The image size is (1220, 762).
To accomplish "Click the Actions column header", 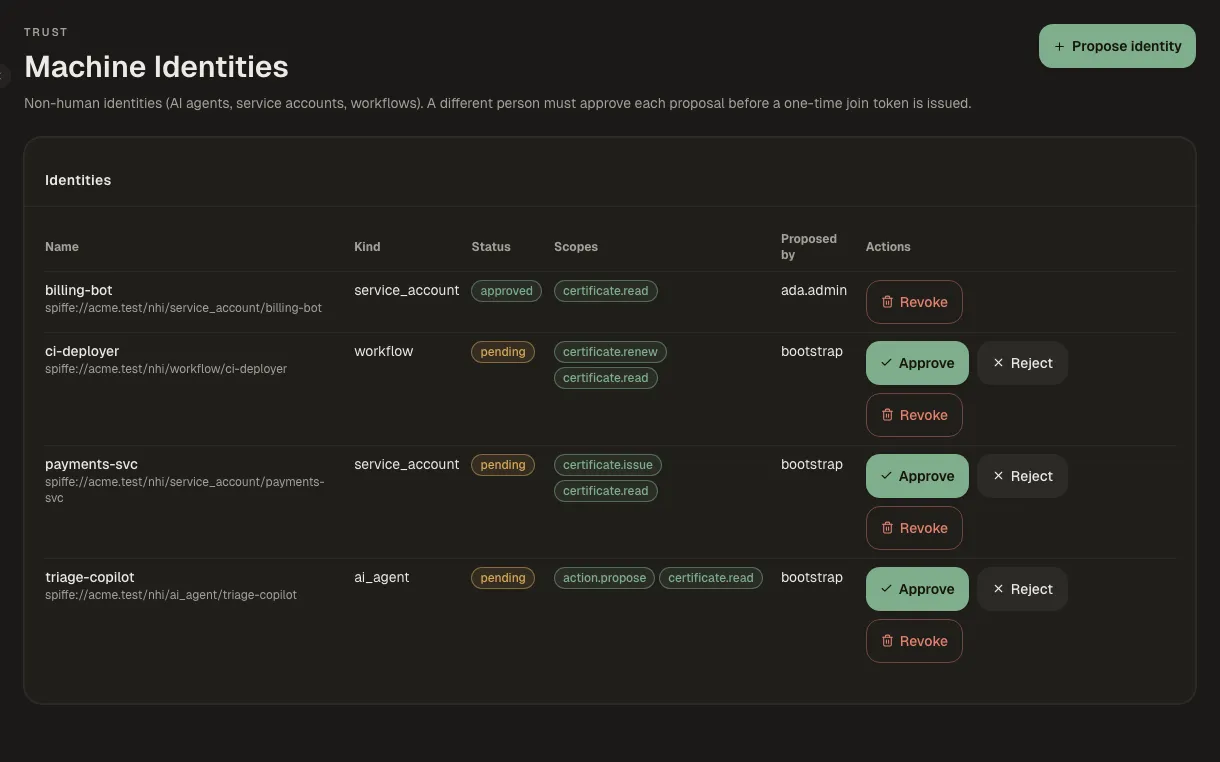I will click(x=888, y=246).
